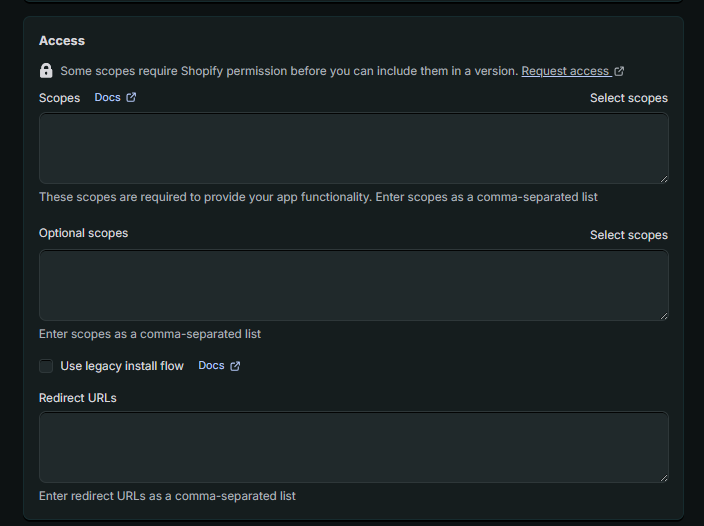
Task: Click the Use legacy install flow label text
Action: coord(122,366)
